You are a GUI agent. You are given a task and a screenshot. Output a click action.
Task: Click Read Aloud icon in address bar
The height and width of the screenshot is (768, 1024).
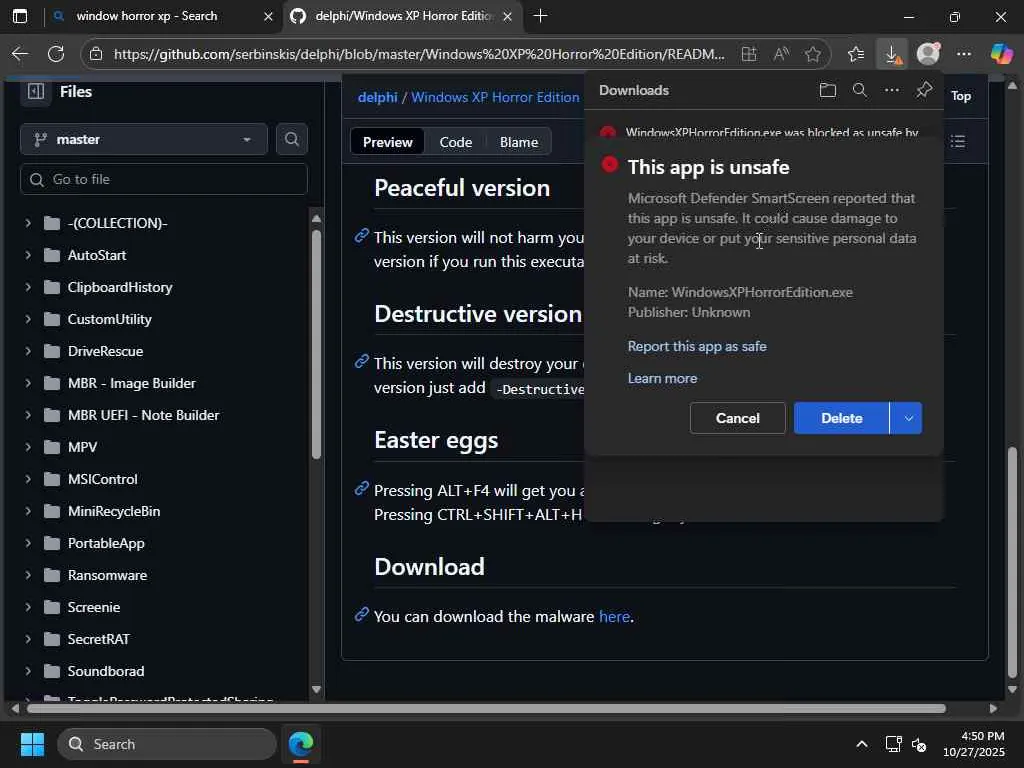(781, 54)
